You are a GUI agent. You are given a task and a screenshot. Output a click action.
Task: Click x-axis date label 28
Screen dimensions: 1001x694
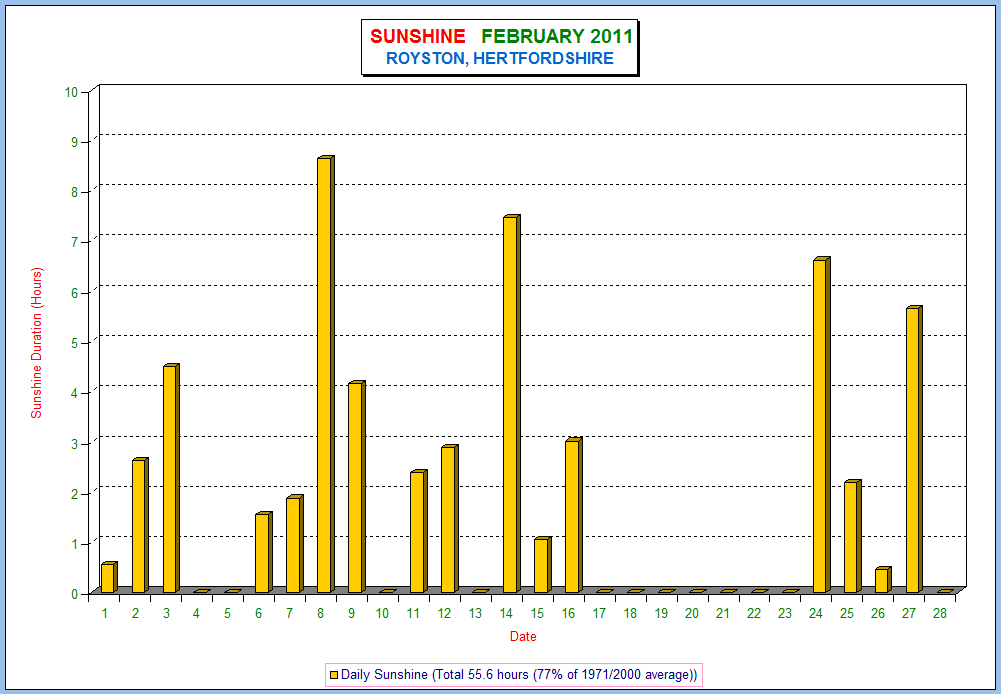point(939,614)
